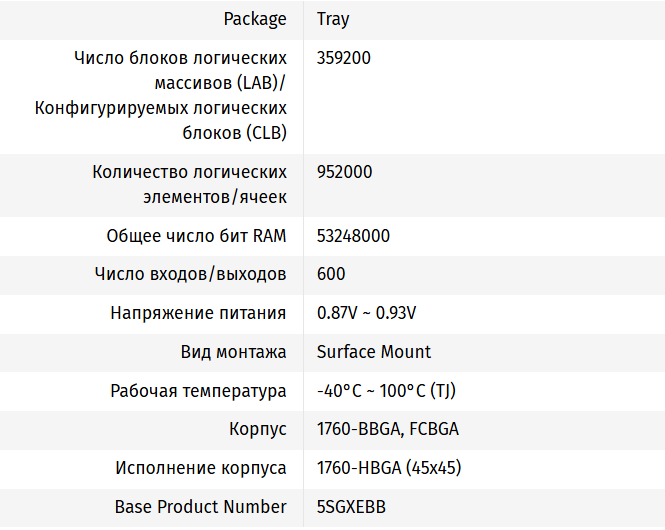Select the value 359200
665x530 pixels.
coord(344,58)
